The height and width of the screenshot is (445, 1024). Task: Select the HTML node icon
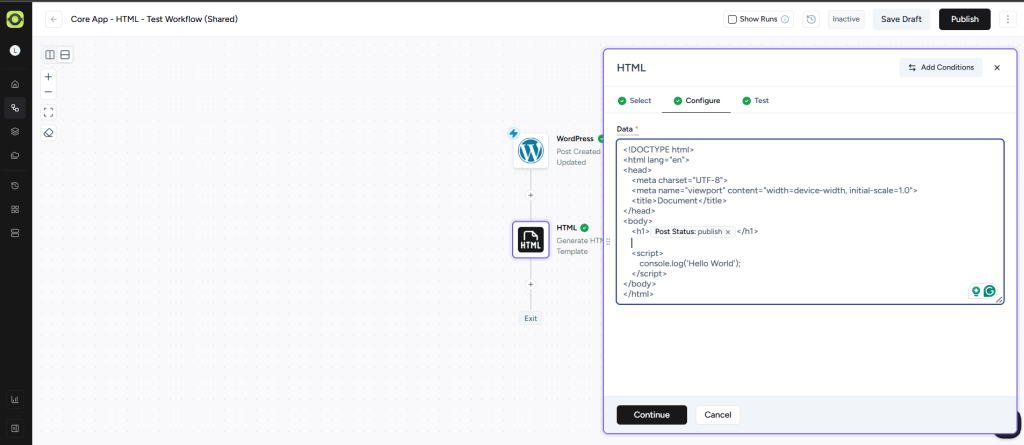[530, 240]
